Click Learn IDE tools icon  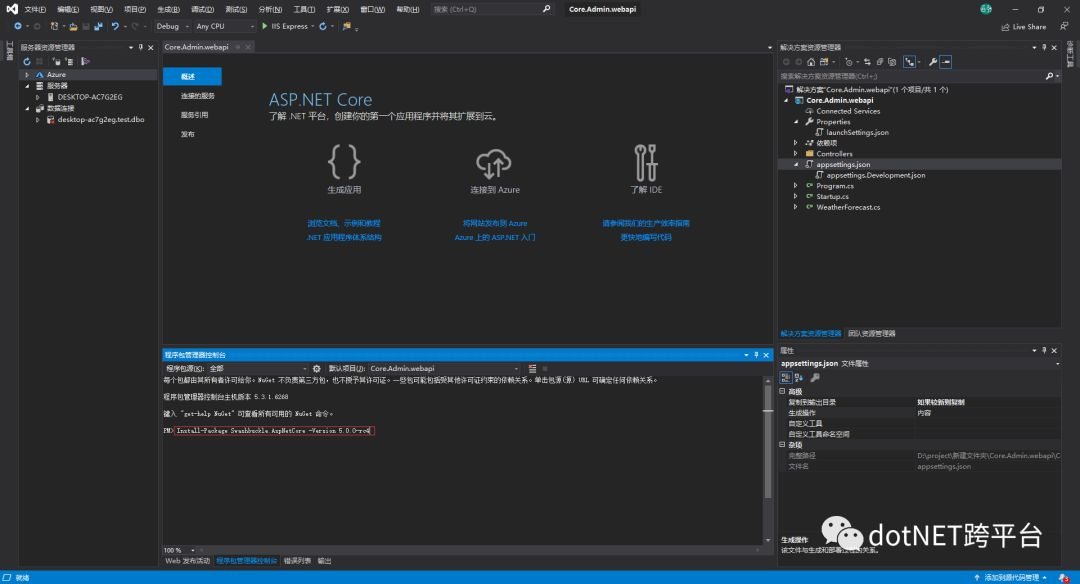click(645, 163)
